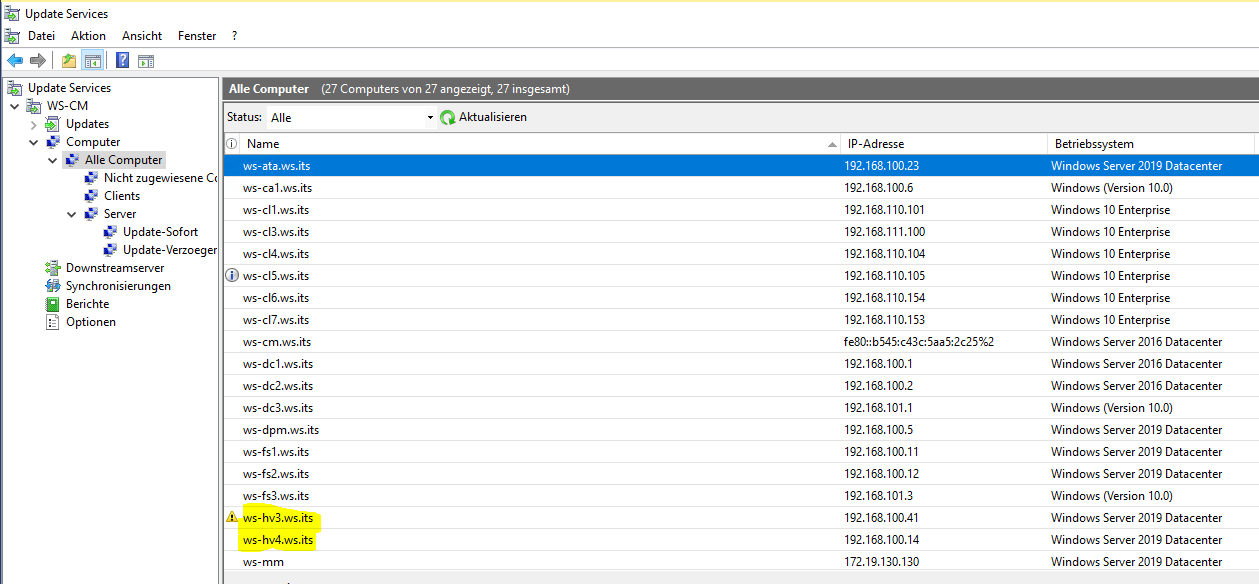Click the Update Services tree root icon

point(15,88)
